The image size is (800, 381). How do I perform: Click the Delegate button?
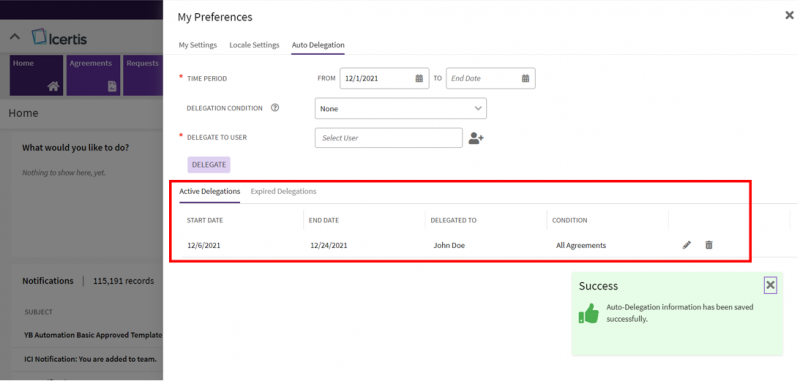tap(209, 165)
